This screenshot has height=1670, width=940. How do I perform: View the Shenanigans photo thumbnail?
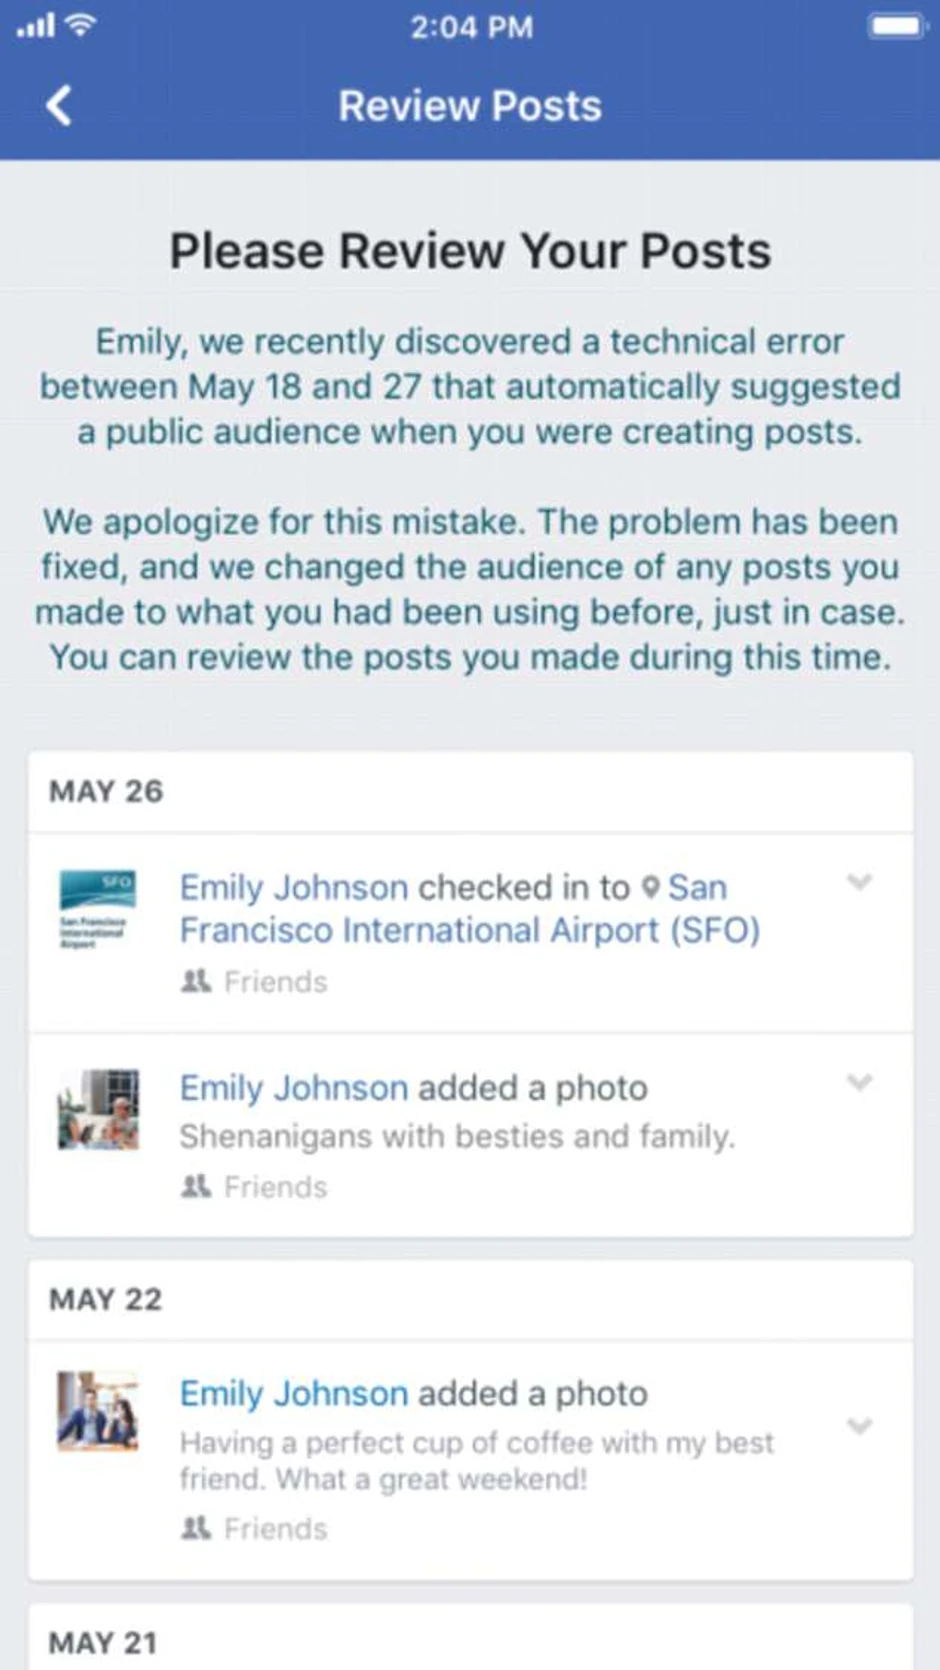[98, 1110]
